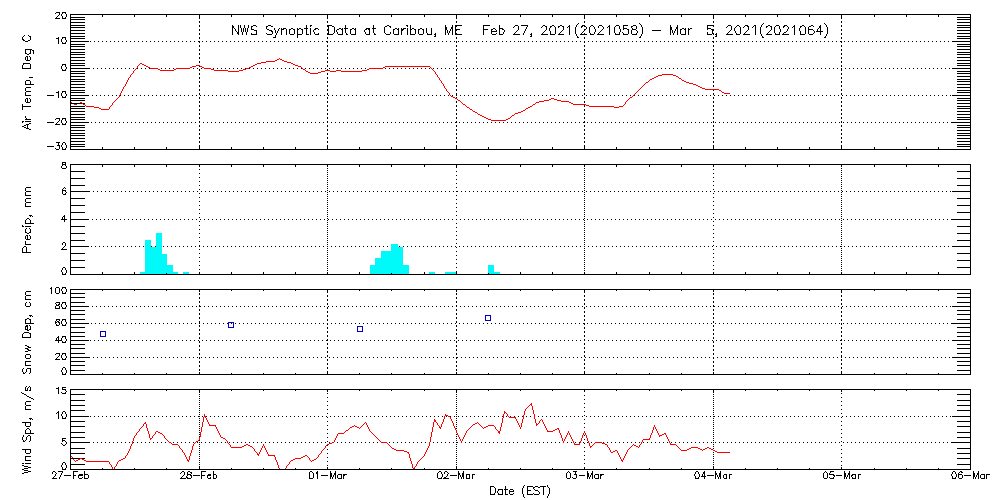
Task: Click the 05-Mar date tick label
Action: tap(842, 477)
